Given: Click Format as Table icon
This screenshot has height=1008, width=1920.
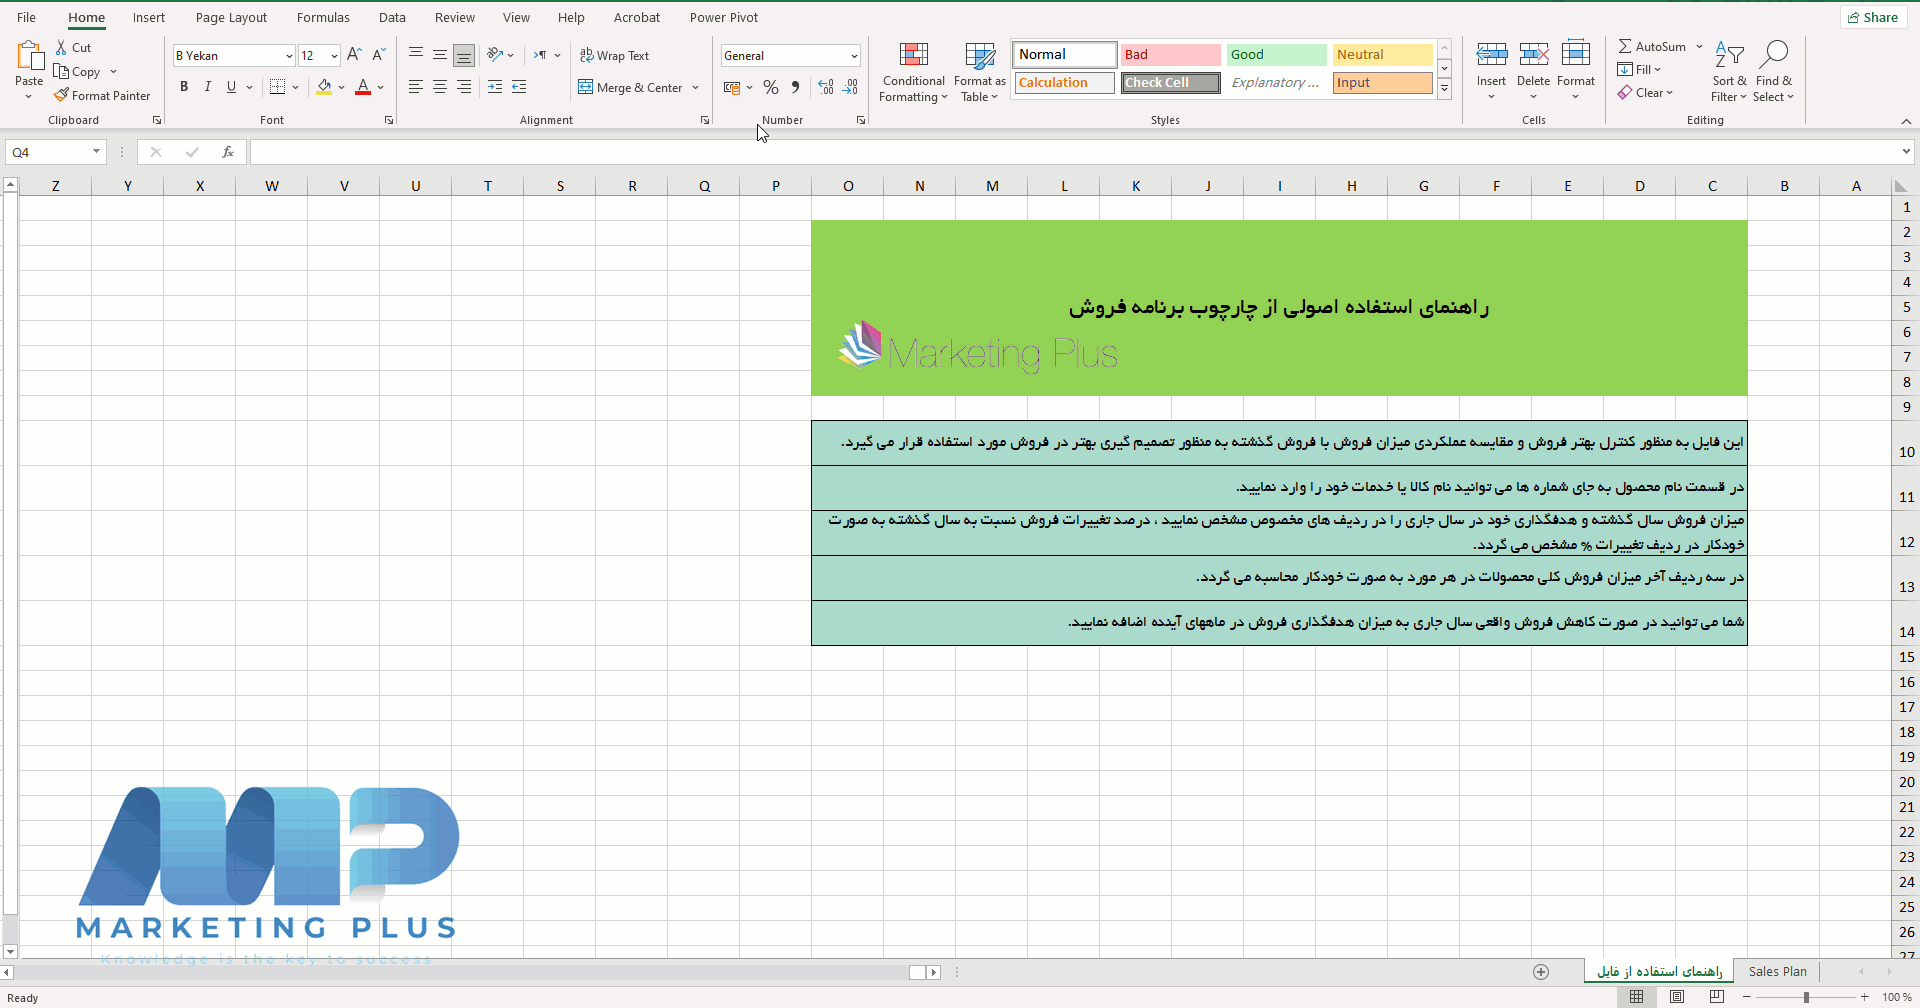Looking at the screenshot, I should [x=978, y=71].
